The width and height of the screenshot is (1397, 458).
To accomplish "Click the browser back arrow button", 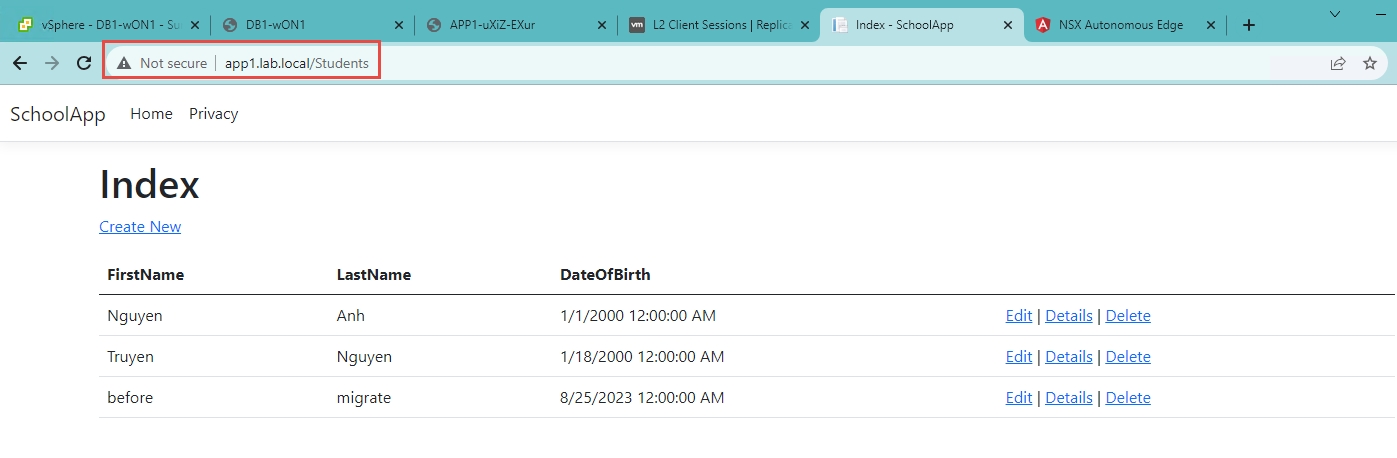I will [20, 63].
